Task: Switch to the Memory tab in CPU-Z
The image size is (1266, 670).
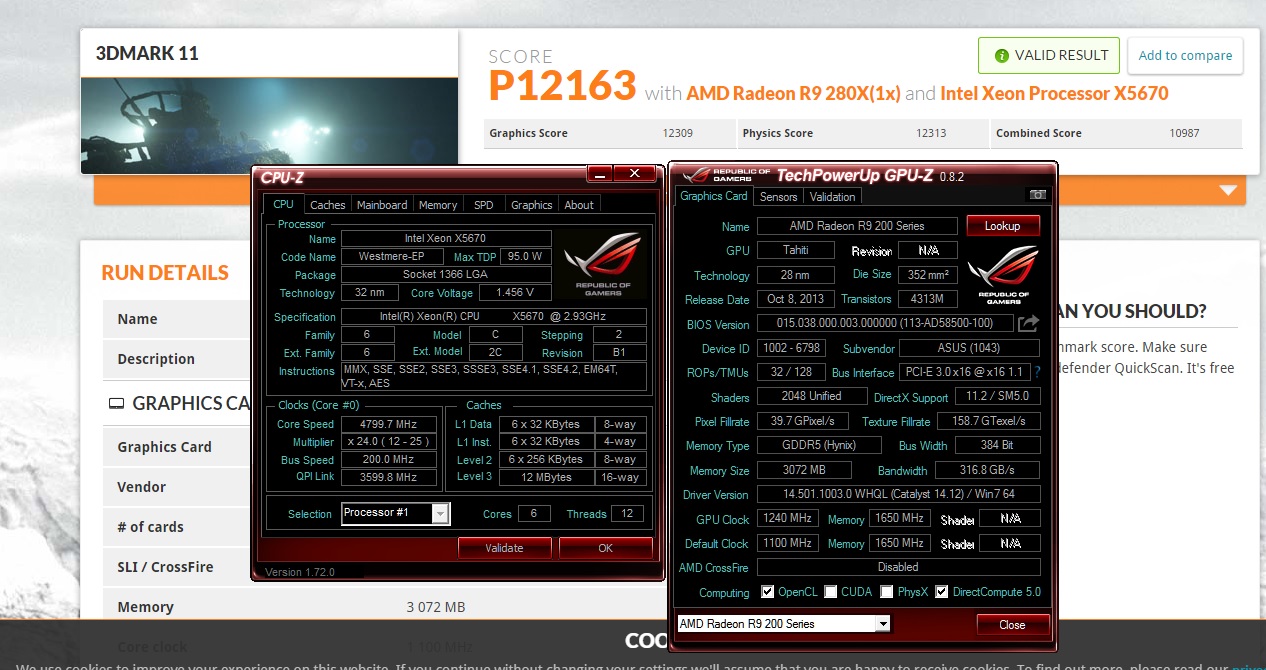Action: tap(438, 204)
